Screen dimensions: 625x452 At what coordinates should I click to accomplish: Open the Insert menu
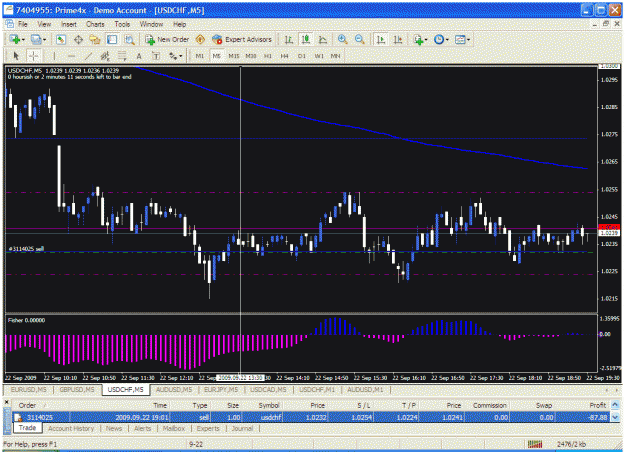tap(69, 24)
